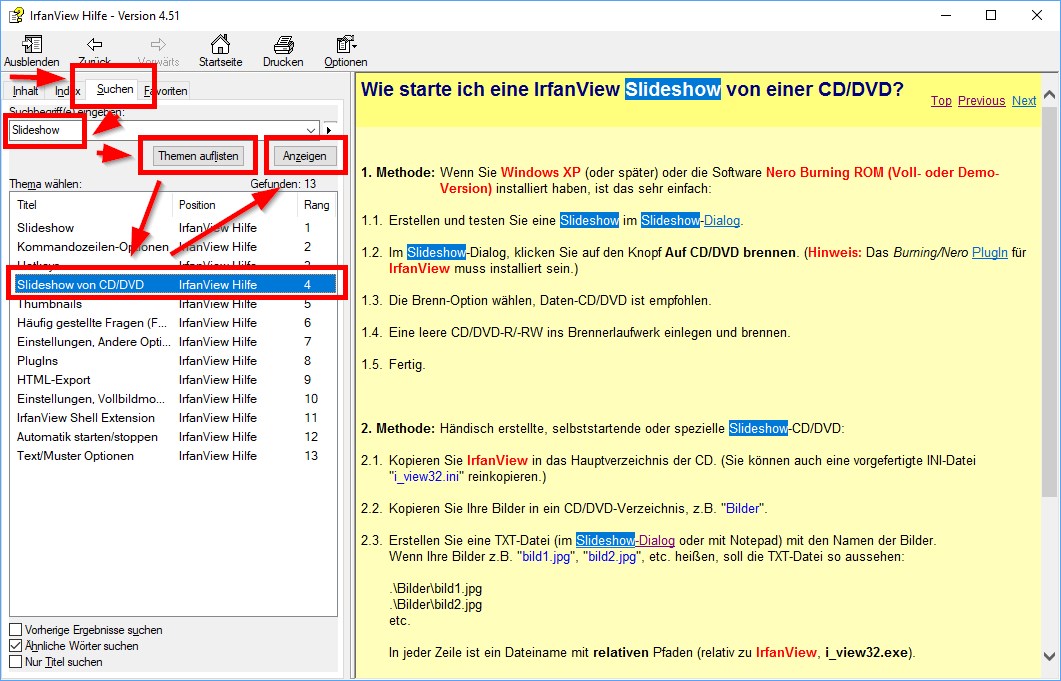Open the Slideshow search term dropdown
Screen dimensions: 1061x681
pyautogui.click(x=310, y=130)
